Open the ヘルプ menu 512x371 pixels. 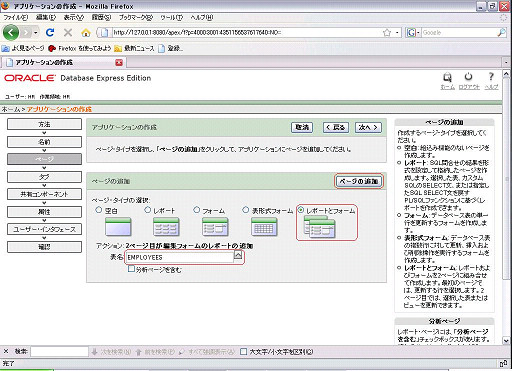click(202, 17)
